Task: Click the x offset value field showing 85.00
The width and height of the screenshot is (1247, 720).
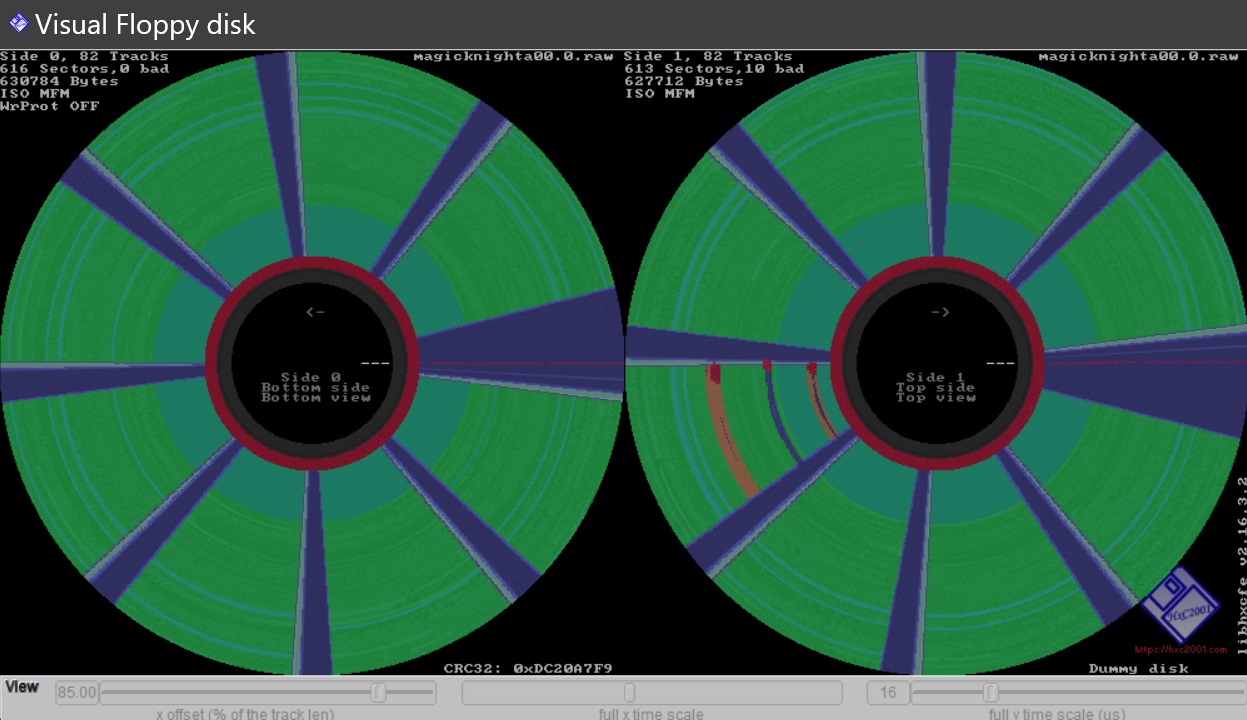Action: (x=76, y=693)
